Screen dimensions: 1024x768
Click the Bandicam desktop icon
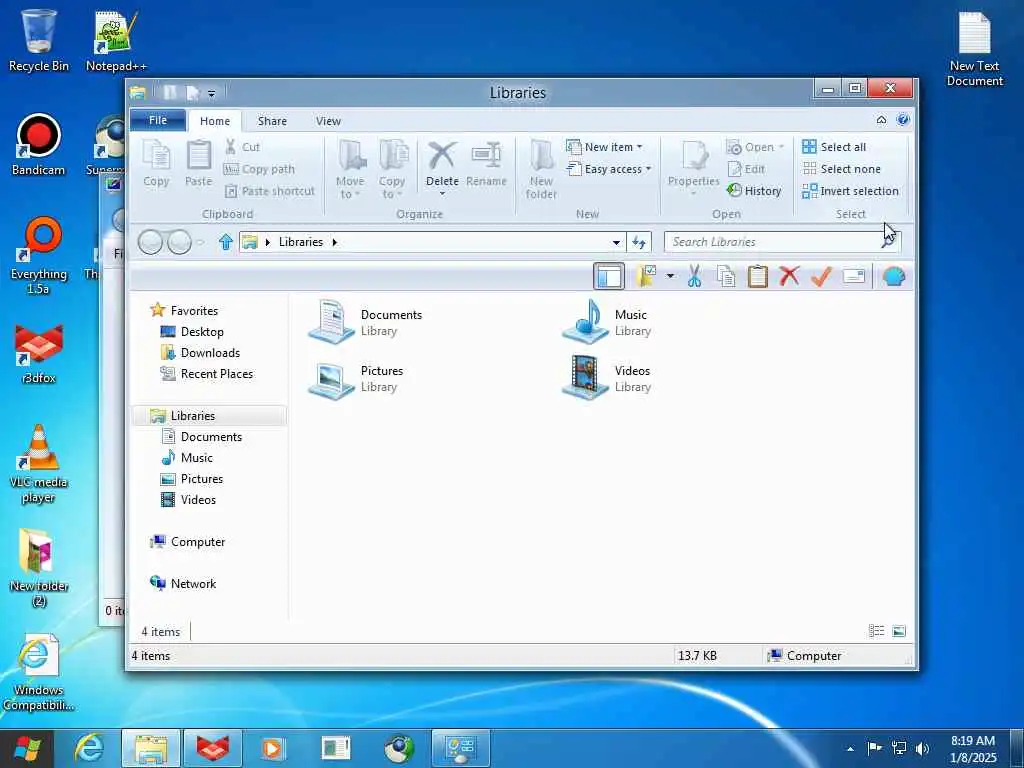(x=39, y=145)
